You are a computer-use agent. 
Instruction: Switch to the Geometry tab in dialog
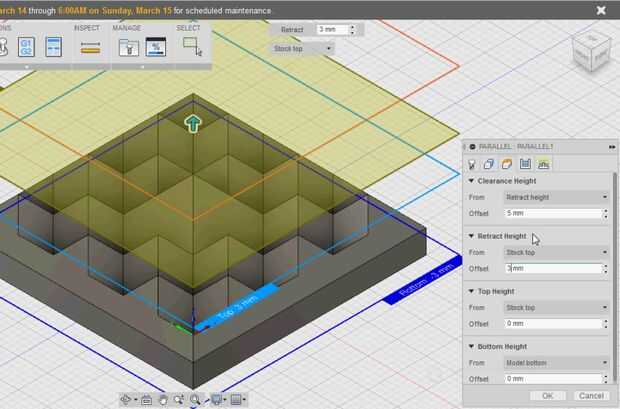coord(490,164)
